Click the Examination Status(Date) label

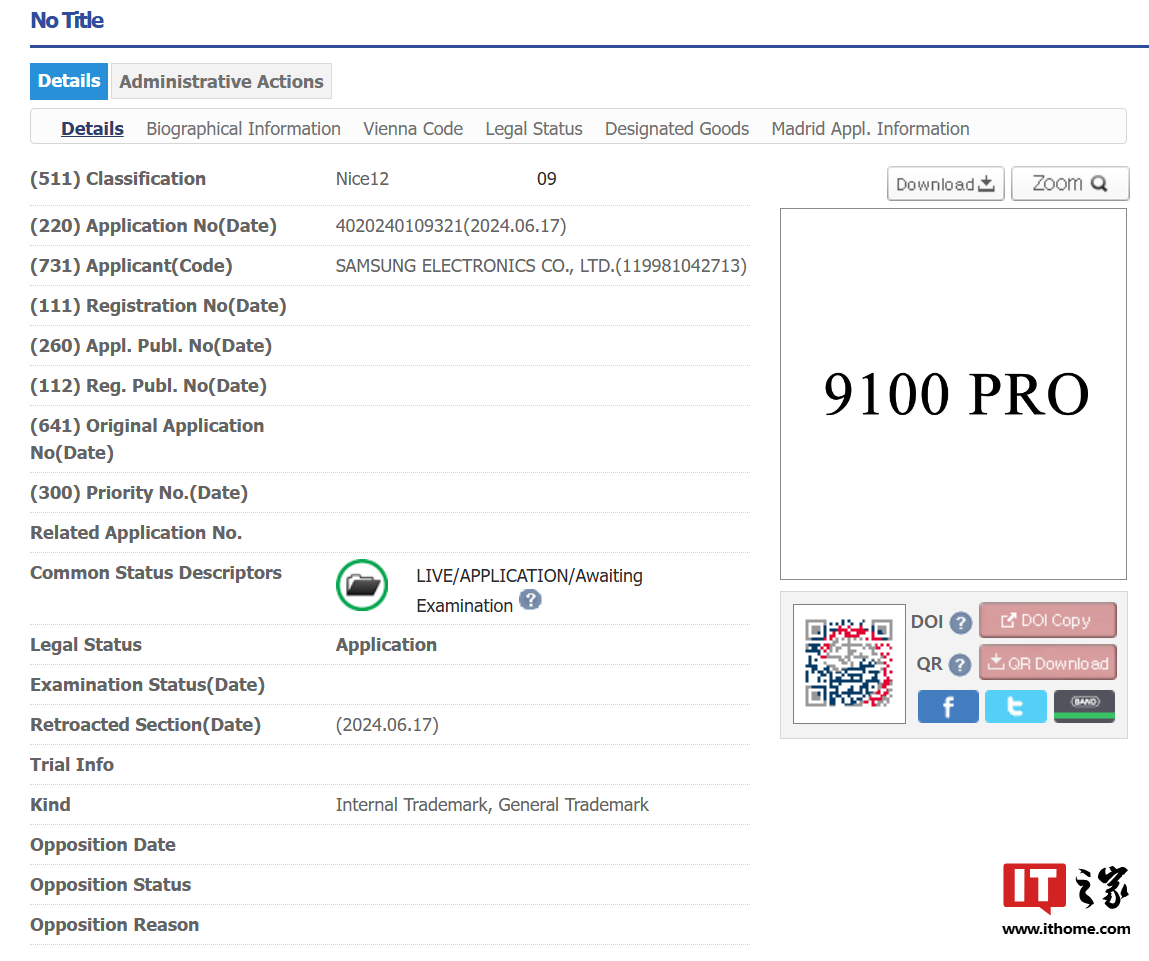coord(147,685)
